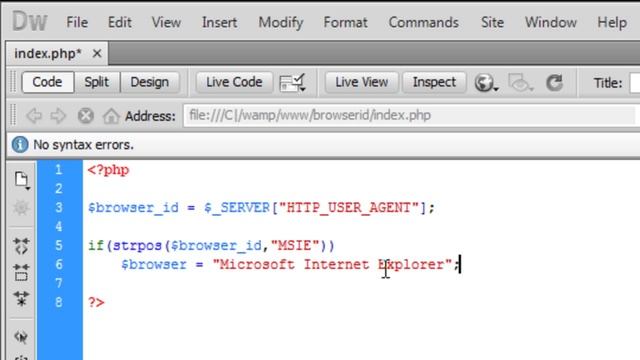The height and width of the screenshot is (360, 640).
Task: Open the Window menu
Action: pos(550,22)
